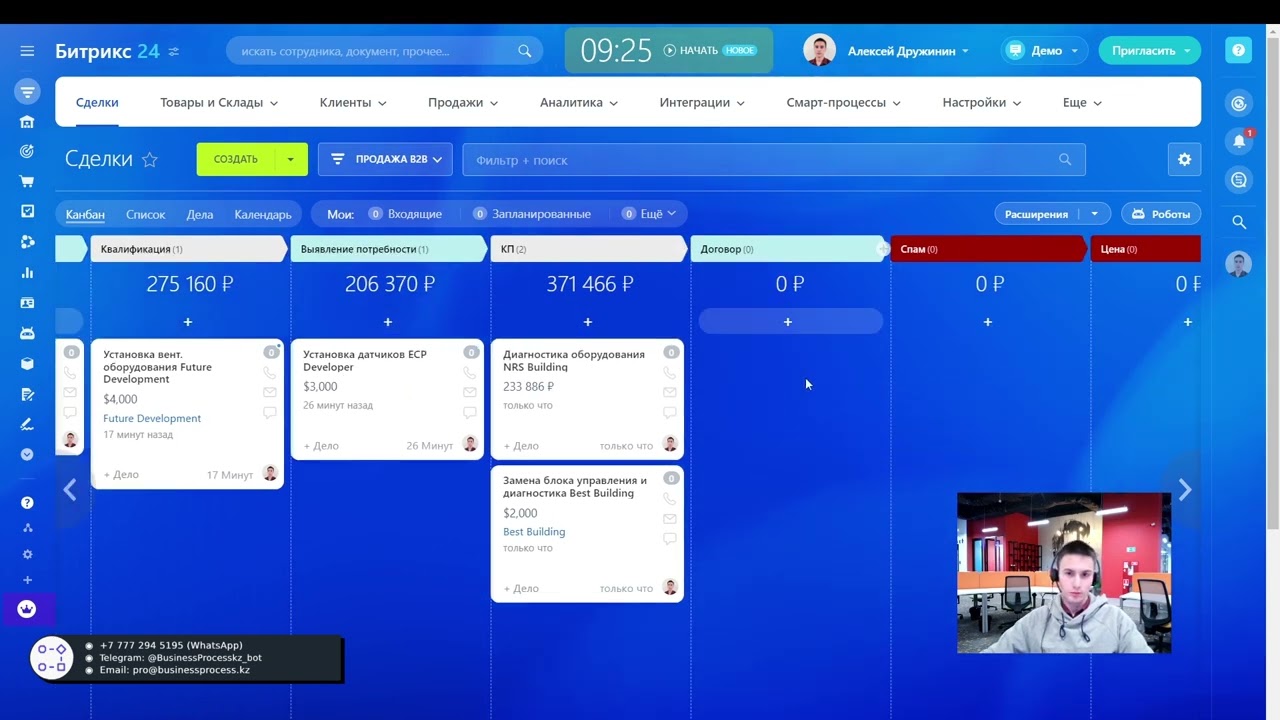Open Future Development company link
Viewport: 1280px width, 720px height.
(x=152, y=418)
